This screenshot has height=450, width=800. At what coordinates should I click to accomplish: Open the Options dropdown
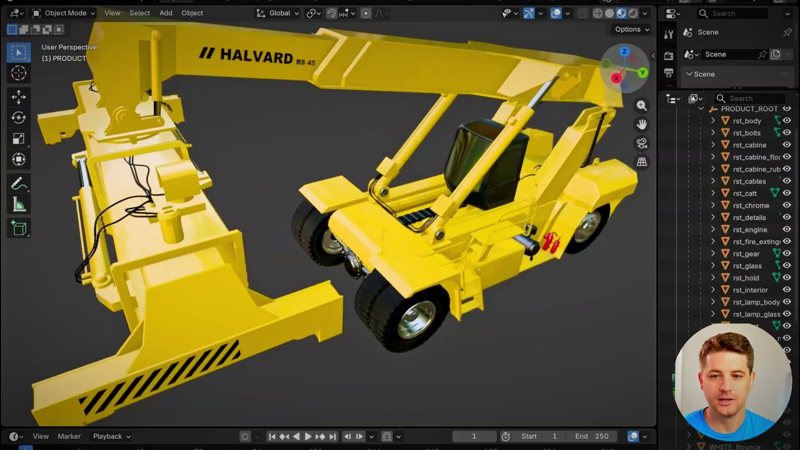point(632,30)
